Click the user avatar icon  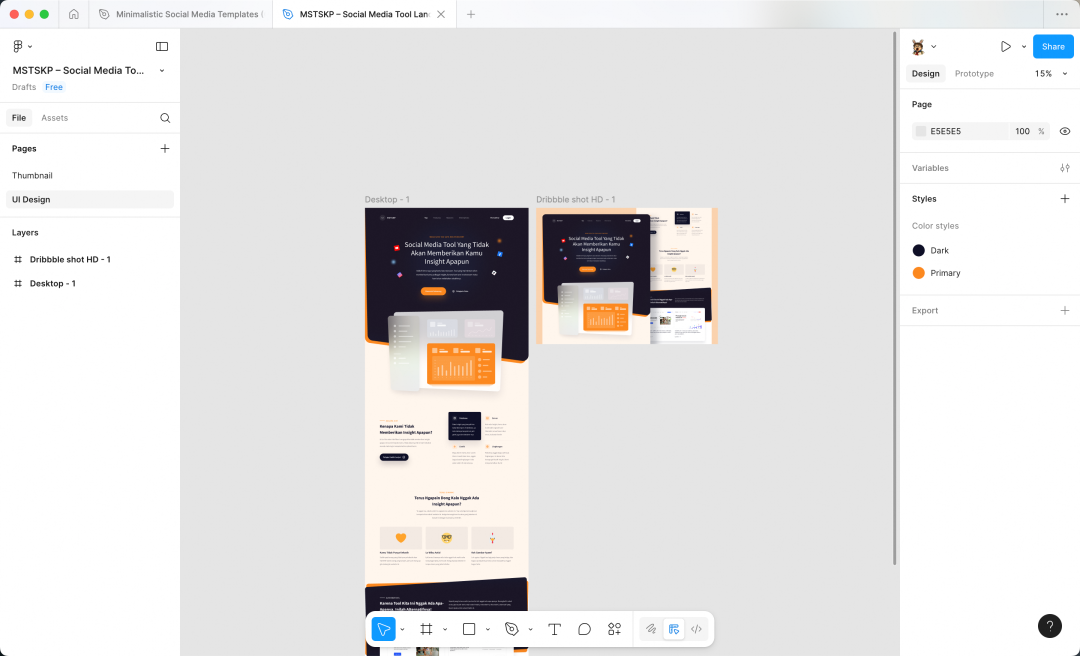[918, 46]
